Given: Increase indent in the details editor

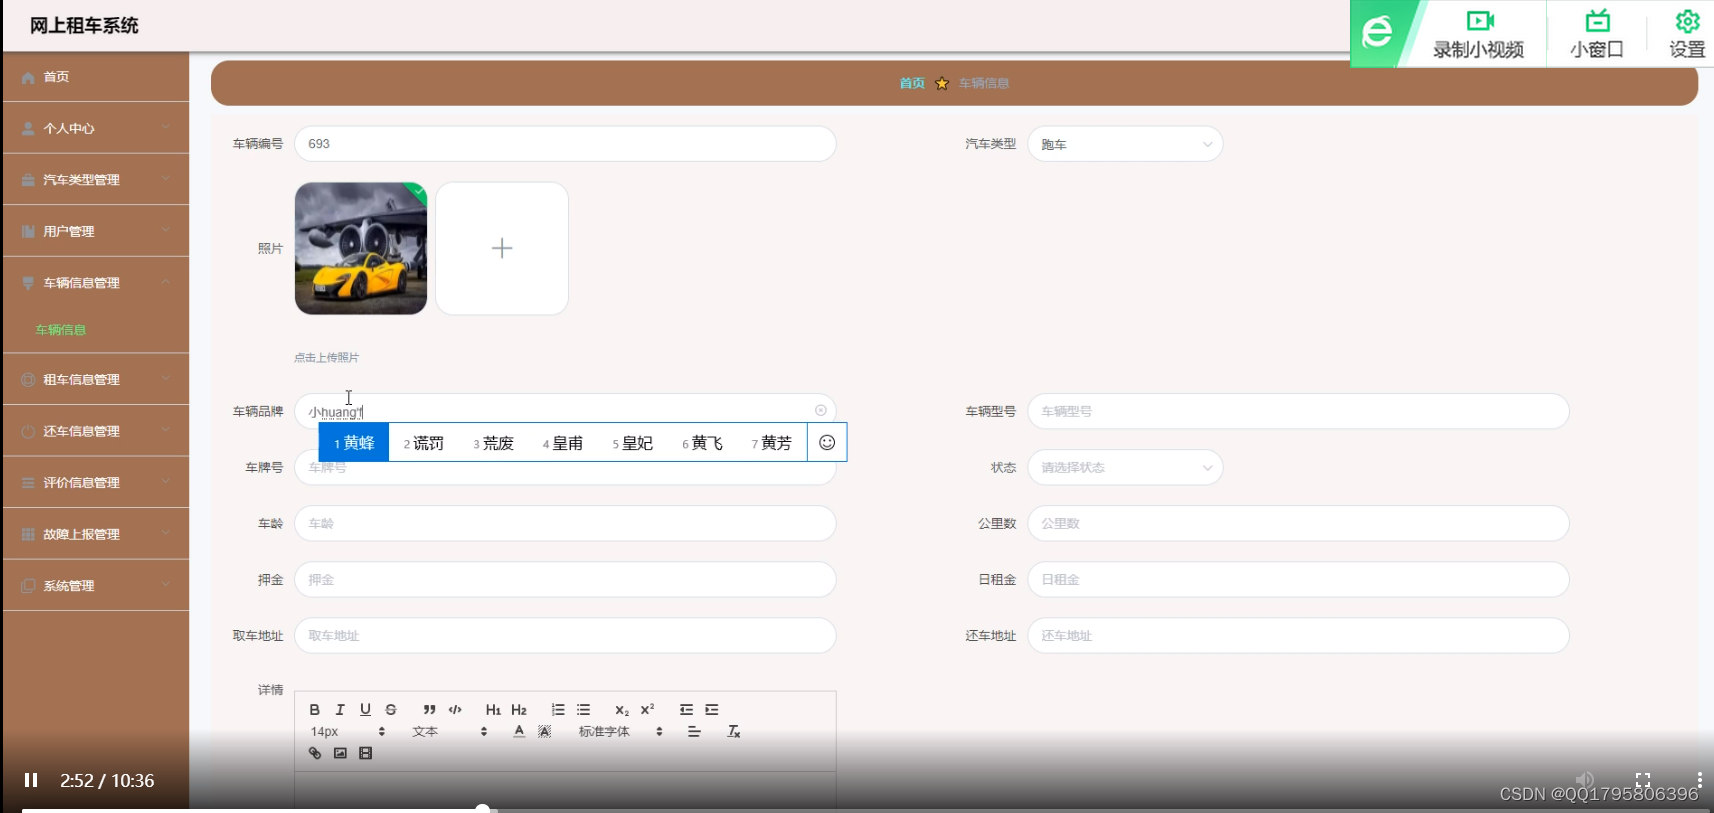Looking at the screenshot, I should click(x=712, y=710).
